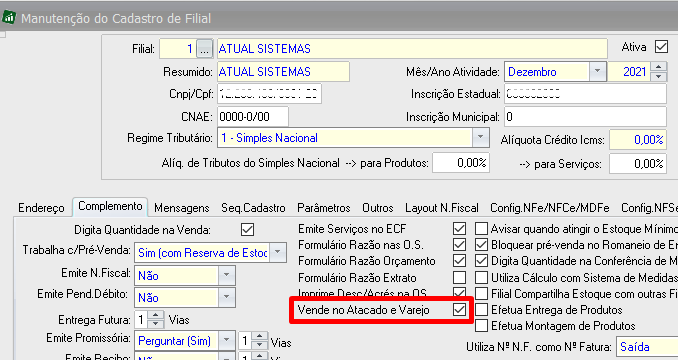Screen dimensions: 678x360
Task: Toggle Emite Serviços no ECF checkbox
Action: 459,229
